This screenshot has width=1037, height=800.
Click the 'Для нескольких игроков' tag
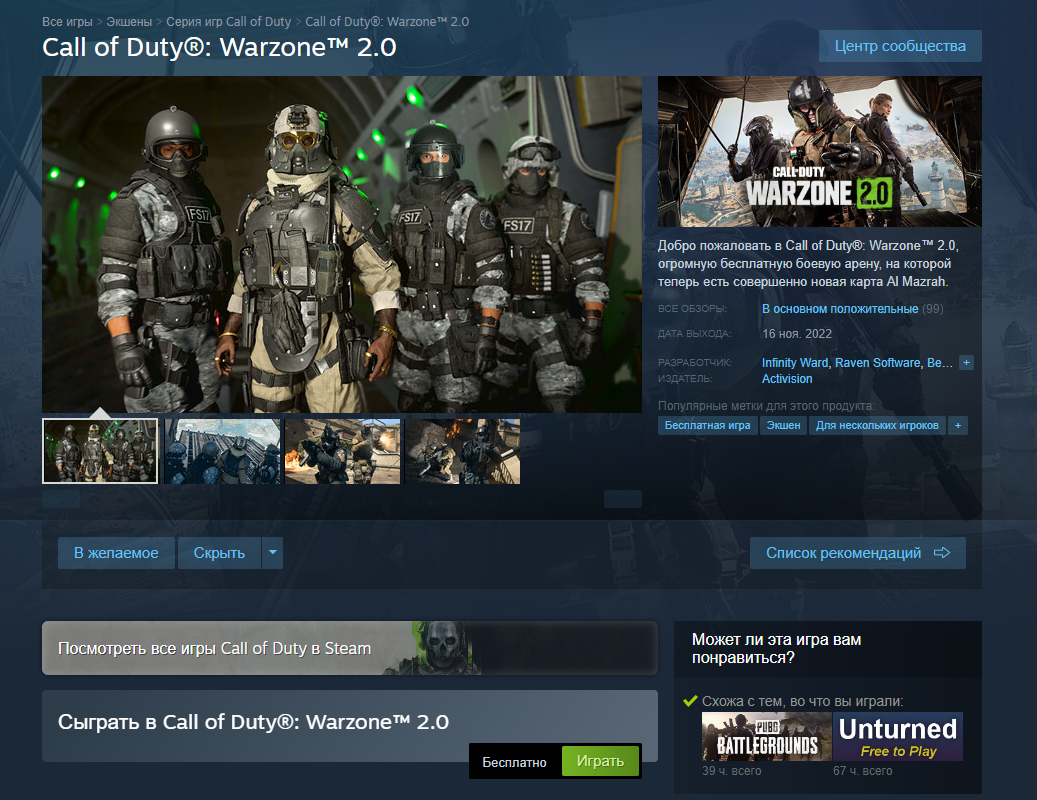click(877, 425)
